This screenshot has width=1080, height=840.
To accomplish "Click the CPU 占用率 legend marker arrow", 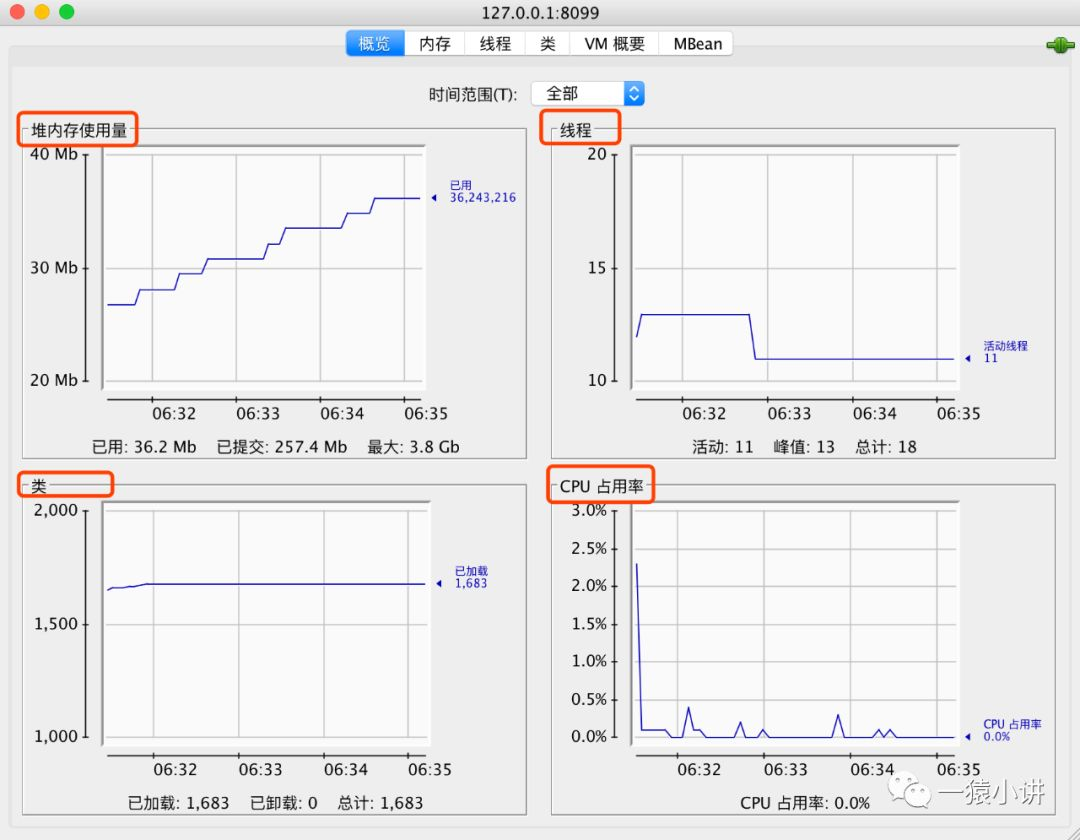I will [x=968, y=737].
